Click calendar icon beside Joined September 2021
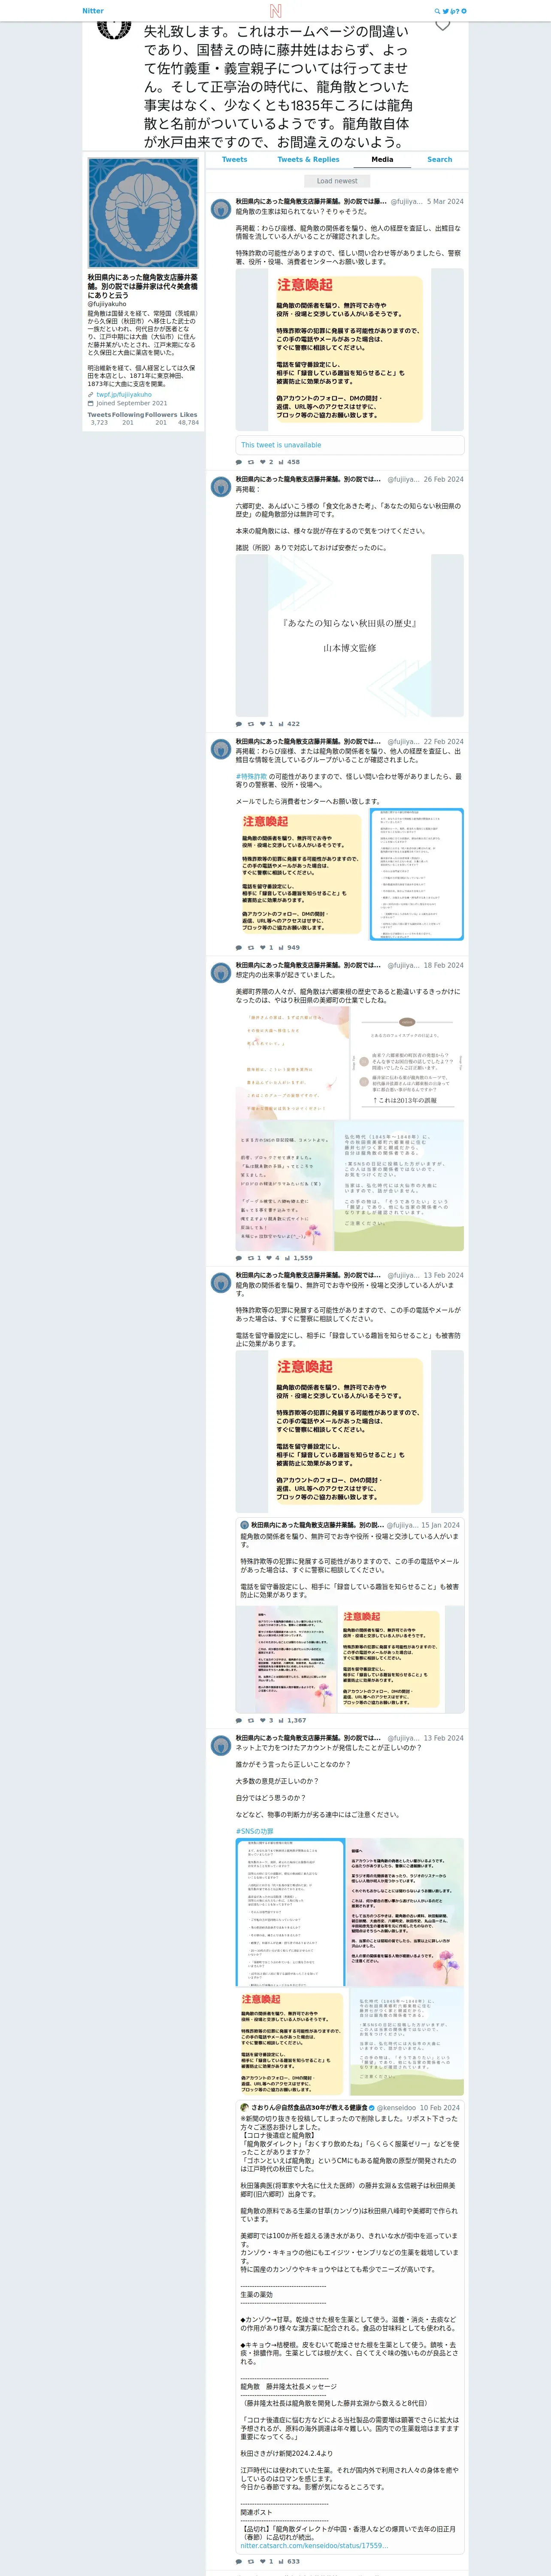The height and width of the screenshot is (2576, 551). 90,404
